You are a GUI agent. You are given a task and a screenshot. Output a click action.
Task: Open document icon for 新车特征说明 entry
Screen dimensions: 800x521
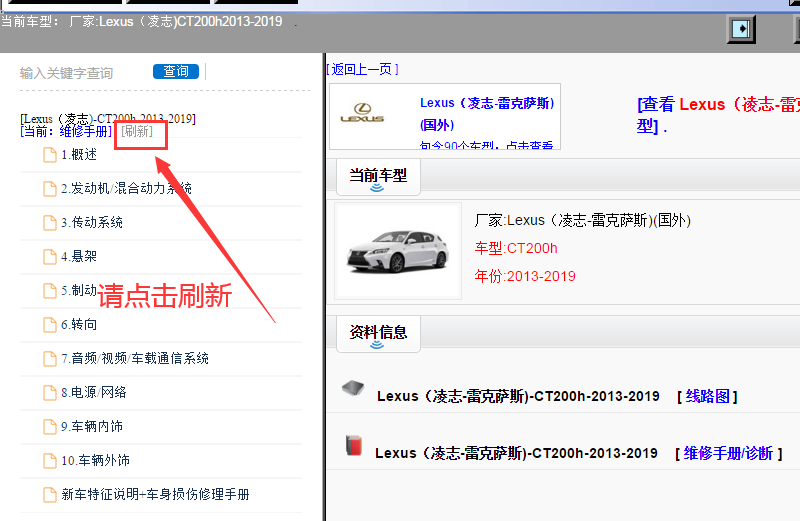(x=50, y=494)
